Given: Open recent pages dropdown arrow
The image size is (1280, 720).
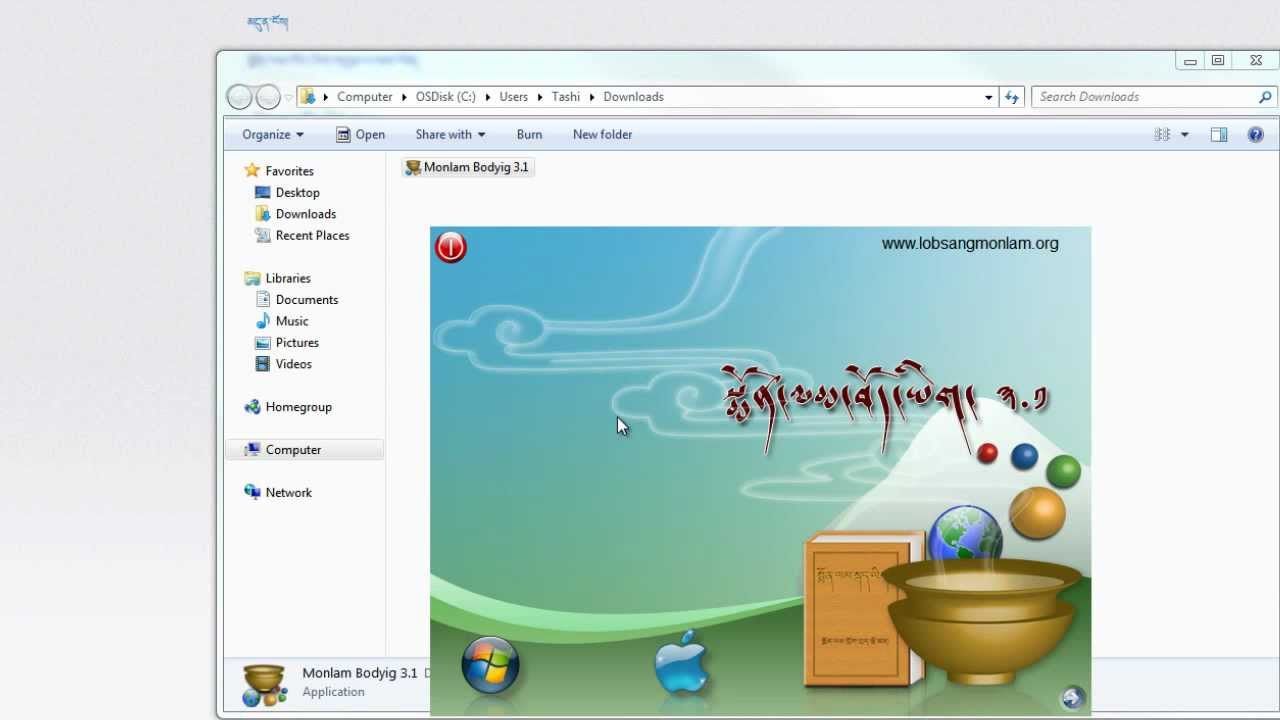Looking at the screenshot, I should pos(288,97).
